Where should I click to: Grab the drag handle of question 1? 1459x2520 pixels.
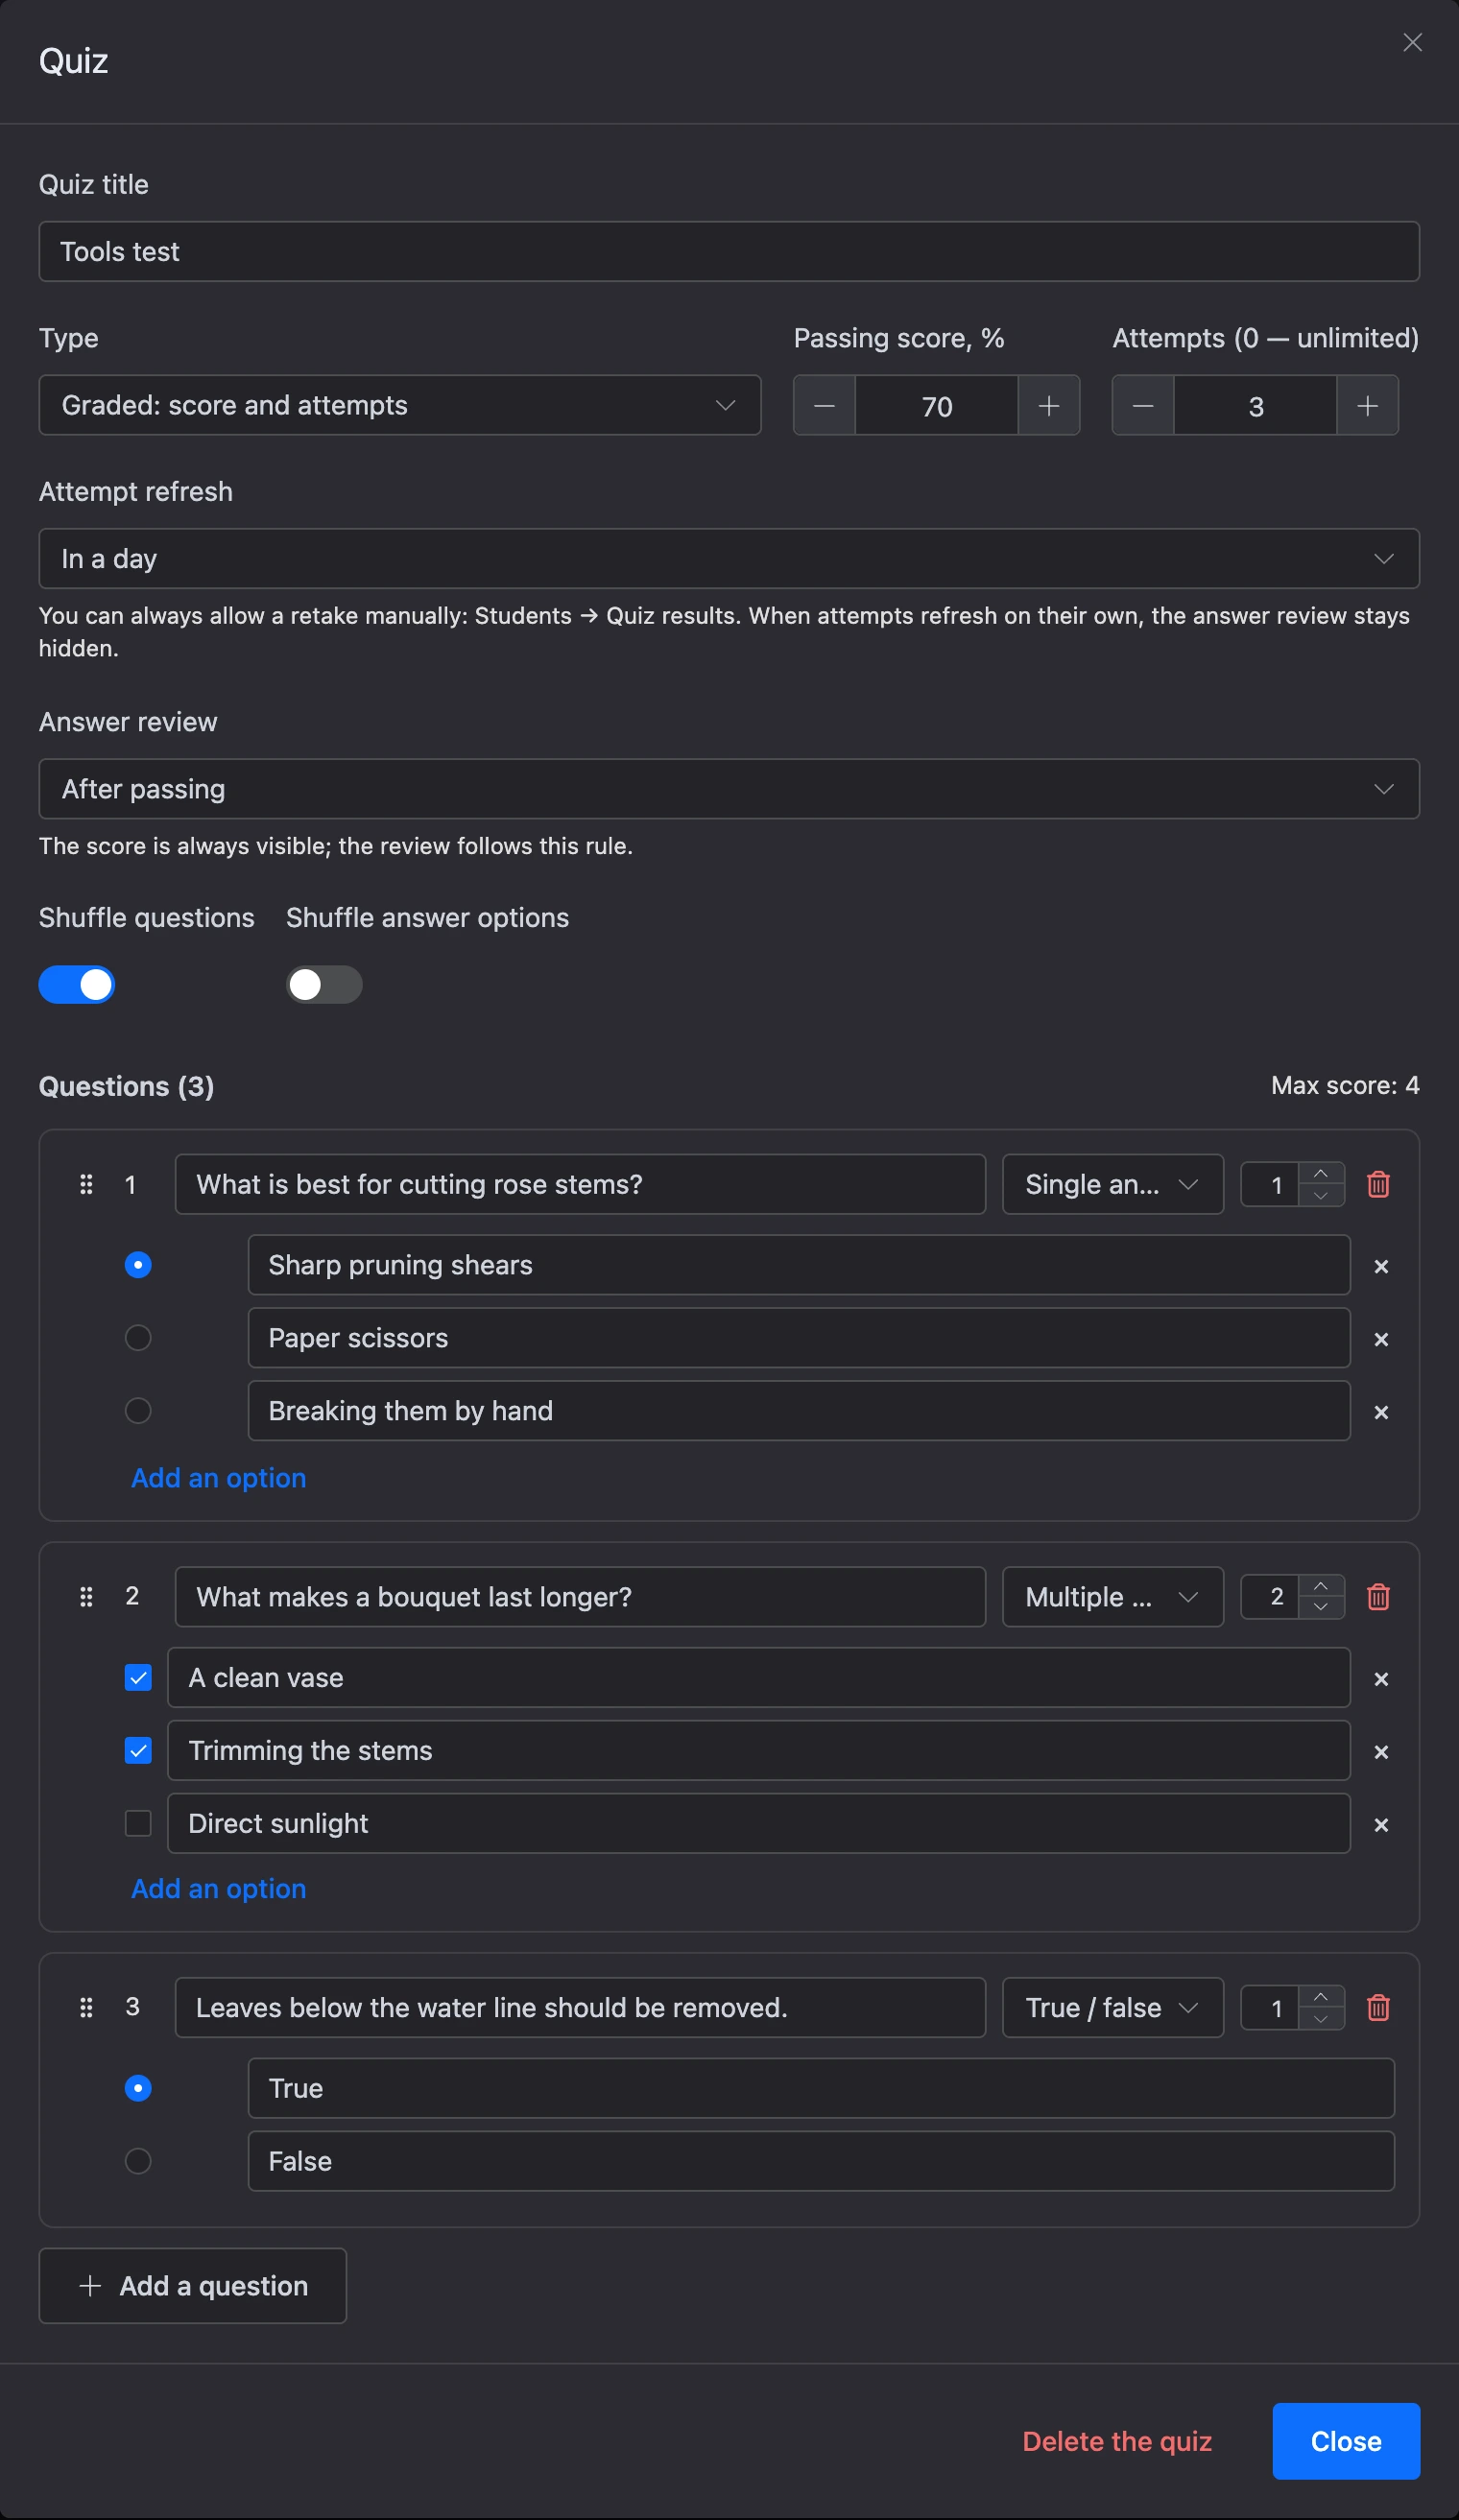86,1184
